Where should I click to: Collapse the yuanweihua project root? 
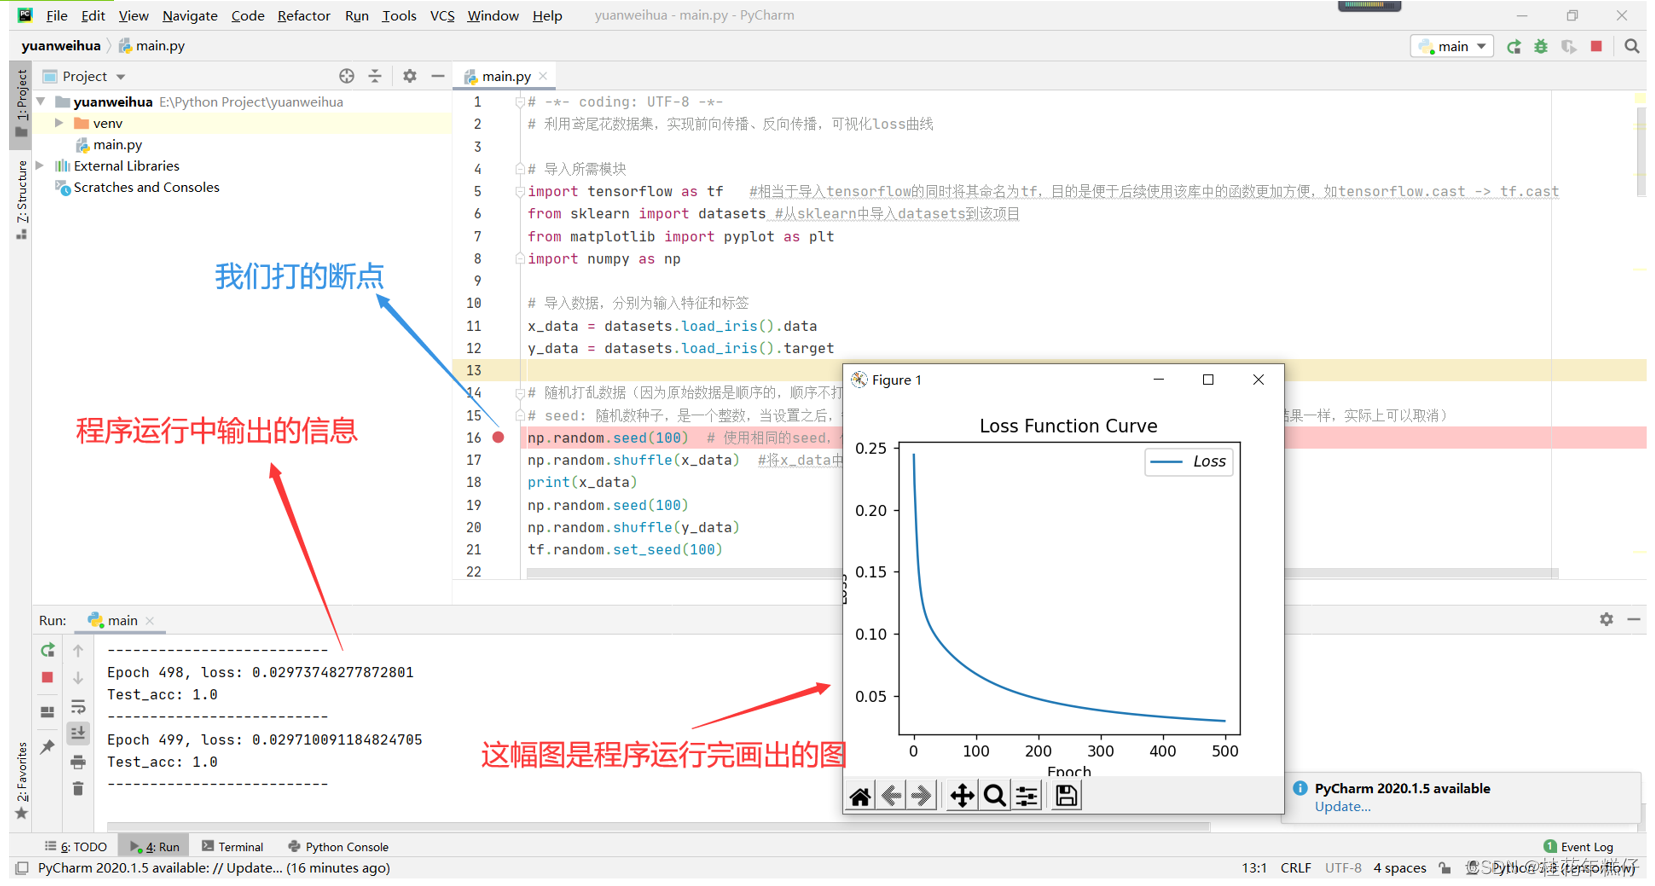click(x=41, y=102)
